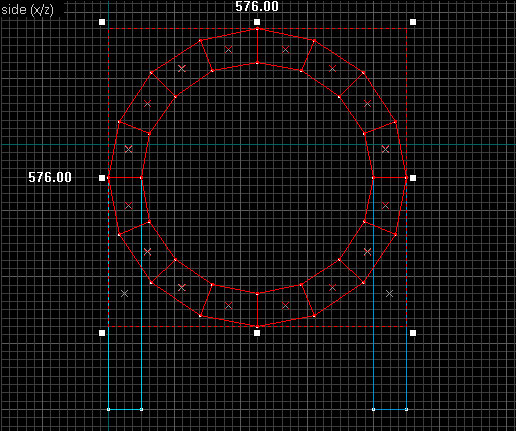Click the ring's inner left vertex
The image size is (516, 431).
pos(141,178)
